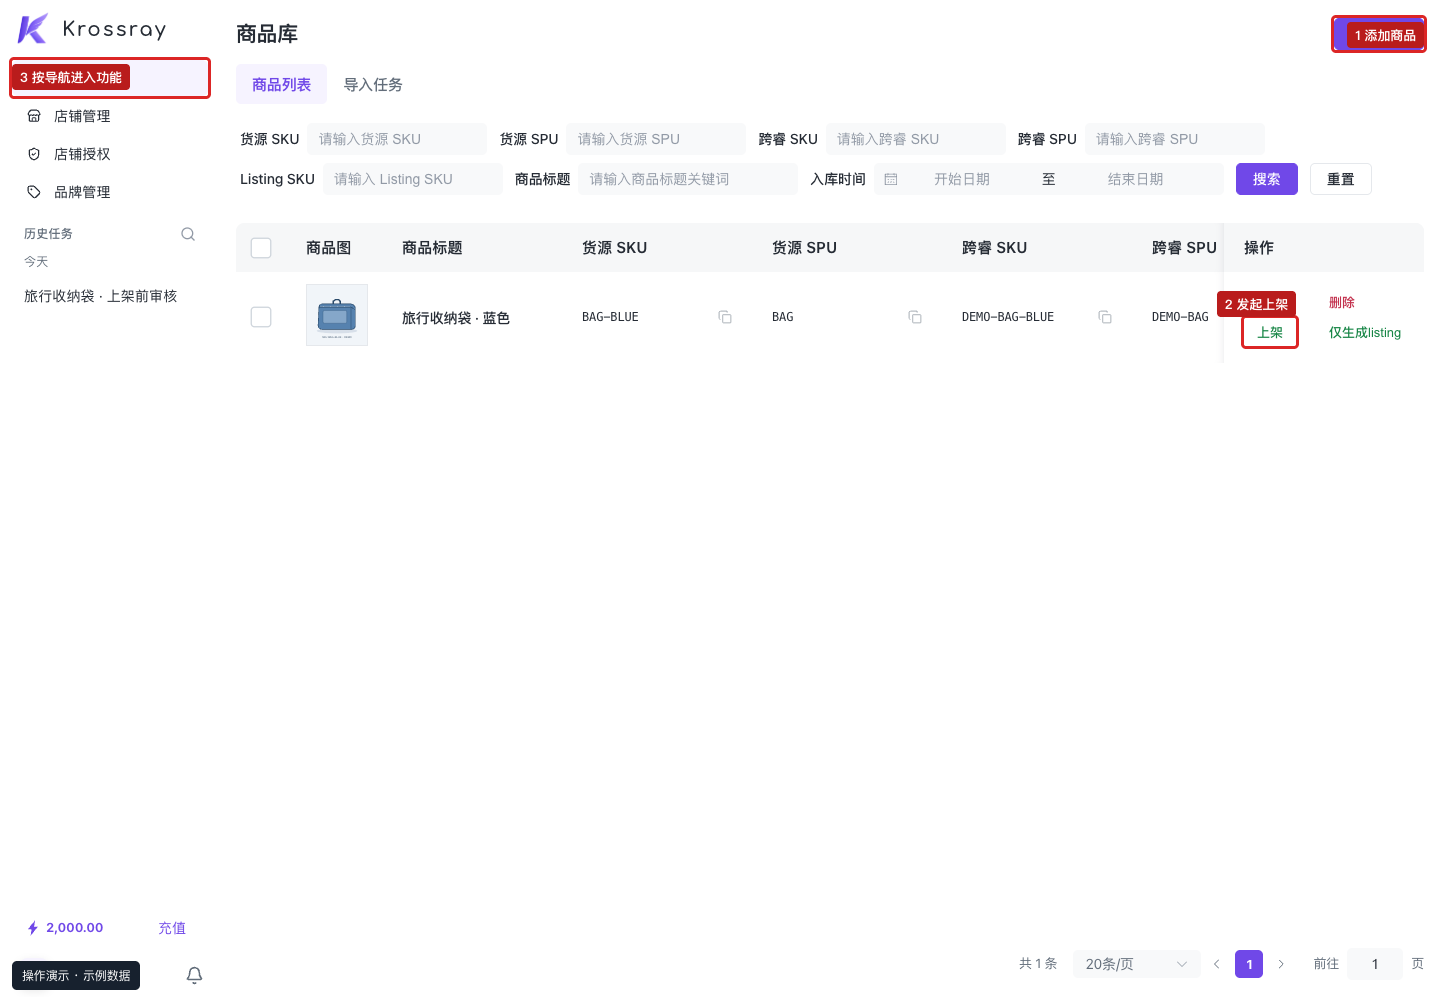Image resolution: width=1440 pixels, height=1000 pixels.
Task: Click product title 旅行收纳袋 · 蓝色
Action: tap(456, 318)
